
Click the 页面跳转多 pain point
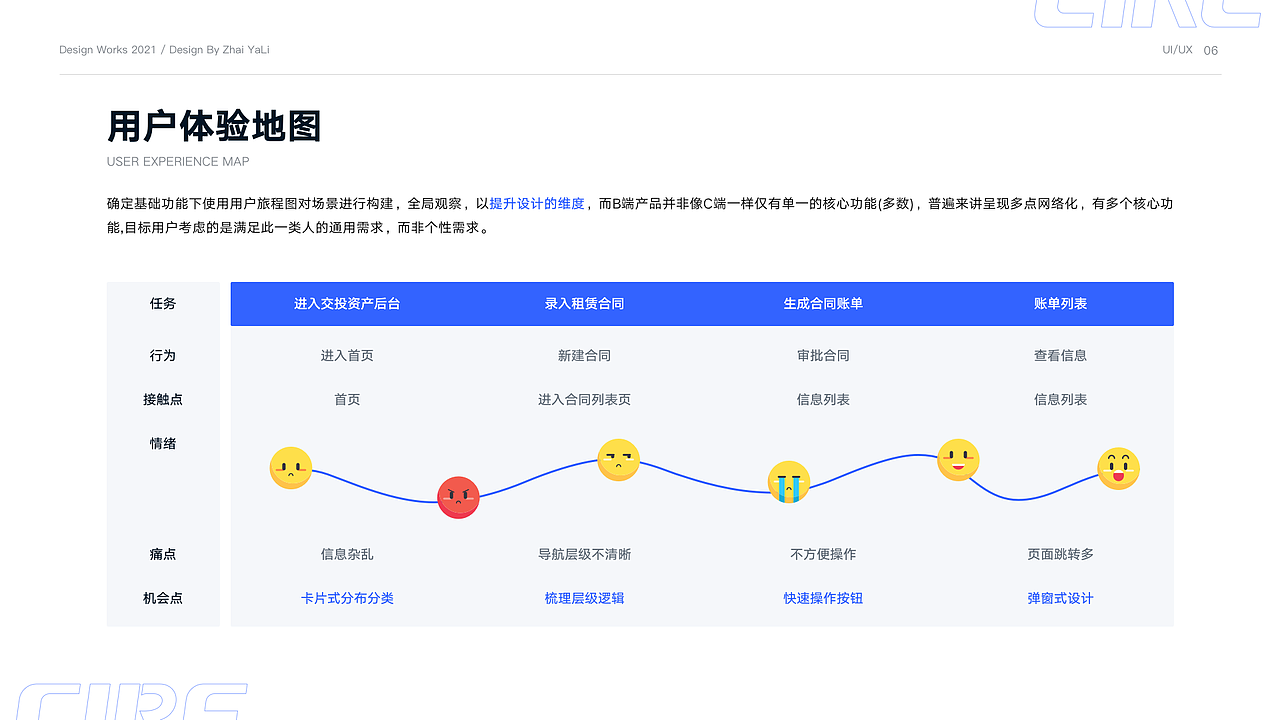tap(1060, 554)
